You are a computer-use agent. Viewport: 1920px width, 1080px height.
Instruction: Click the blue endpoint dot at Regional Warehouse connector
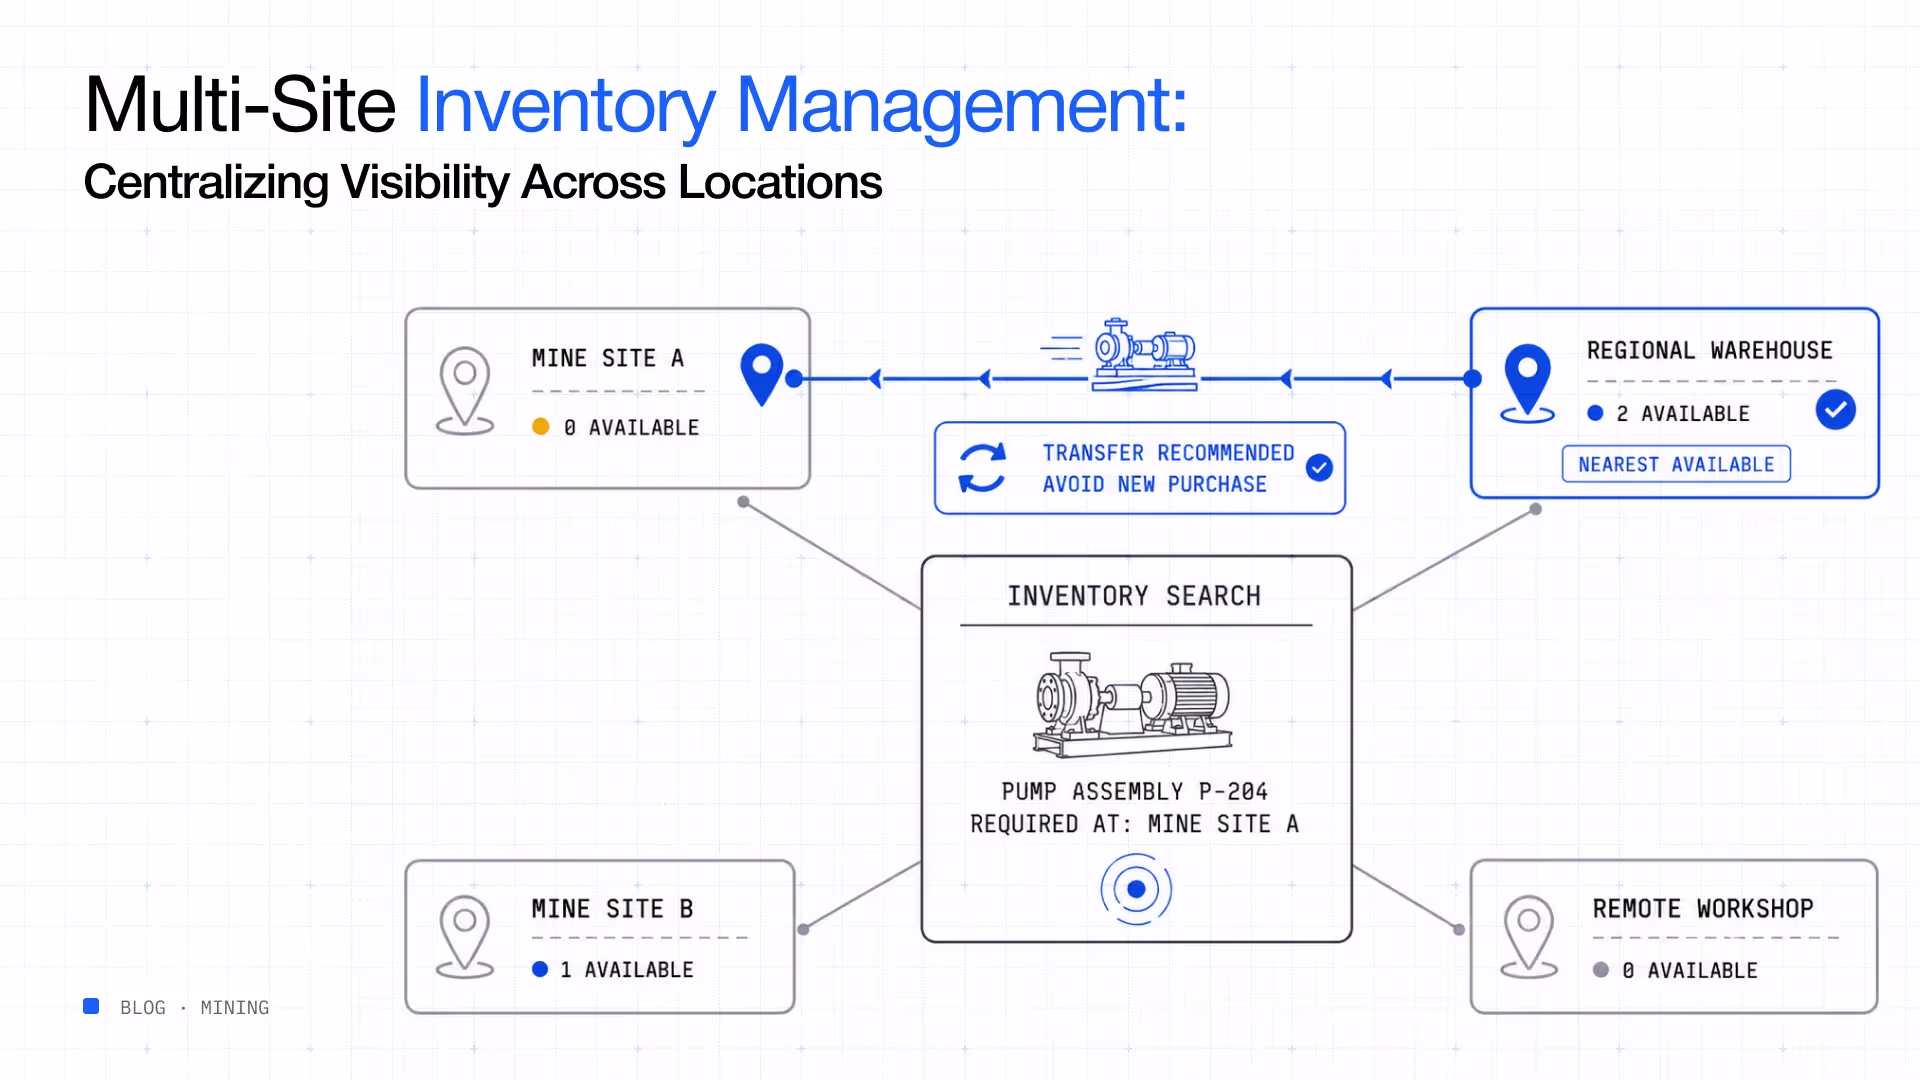pos(1472,379)
